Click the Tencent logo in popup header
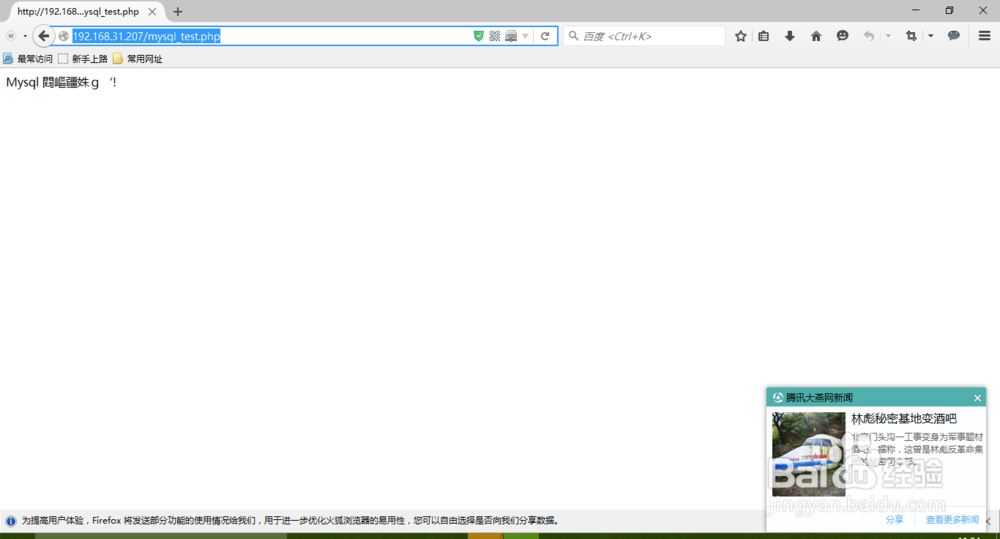Viewport: 1000px width, 539px height. pos(777,397)
